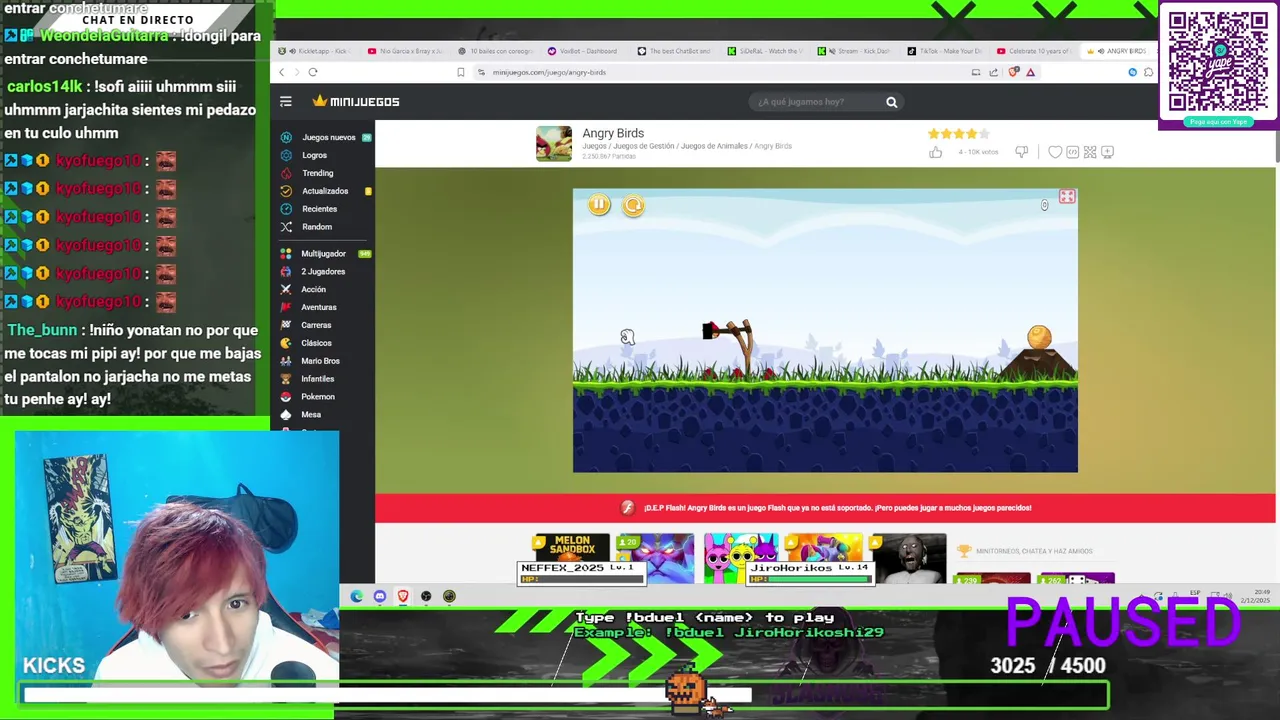Open Logros in sidebar
Viewport: 1280px width, 720px height.
(x=314, y=155)
